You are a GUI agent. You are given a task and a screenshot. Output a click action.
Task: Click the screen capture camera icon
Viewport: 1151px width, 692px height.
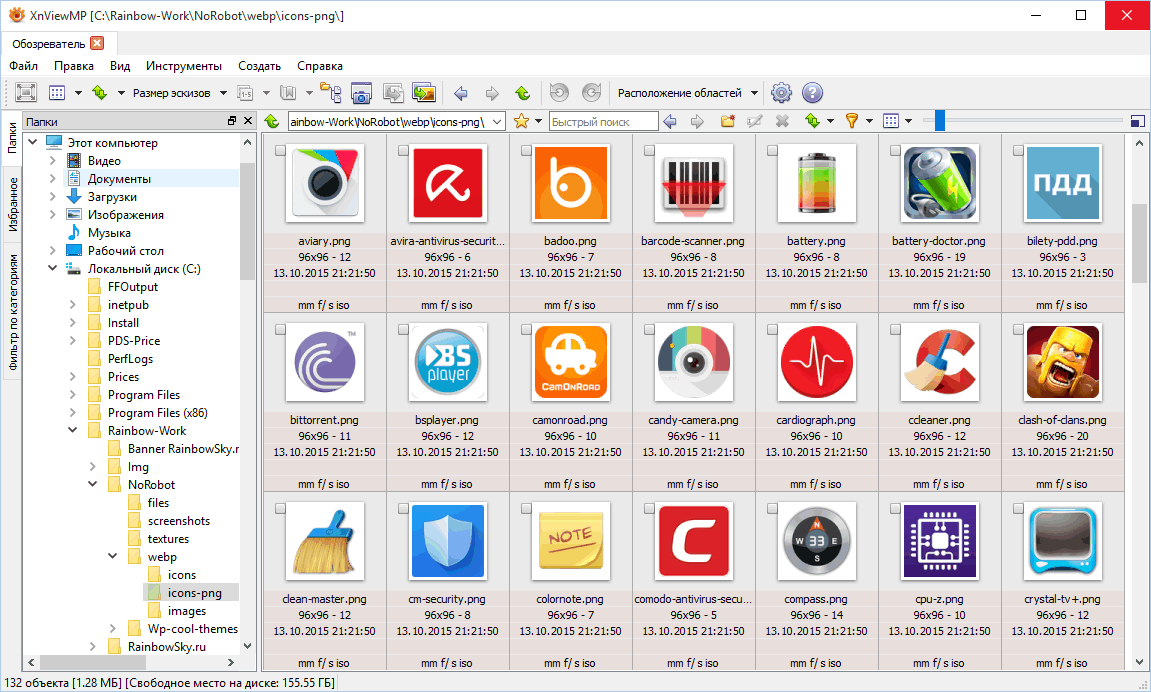click(x=361, y=93)
